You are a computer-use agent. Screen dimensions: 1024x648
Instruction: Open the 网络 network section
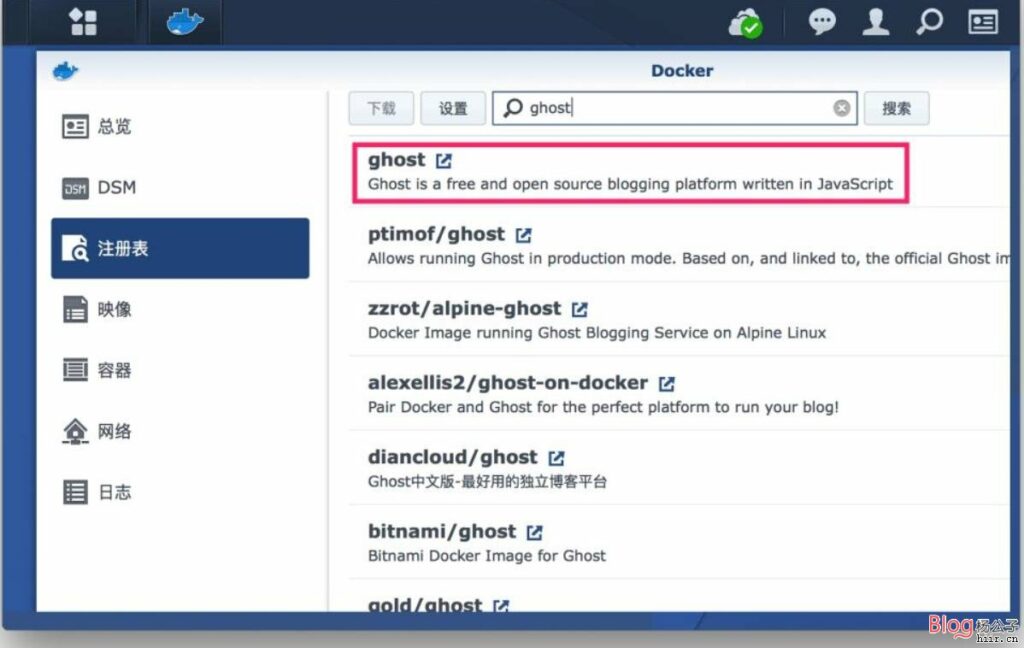pos(180,431)
